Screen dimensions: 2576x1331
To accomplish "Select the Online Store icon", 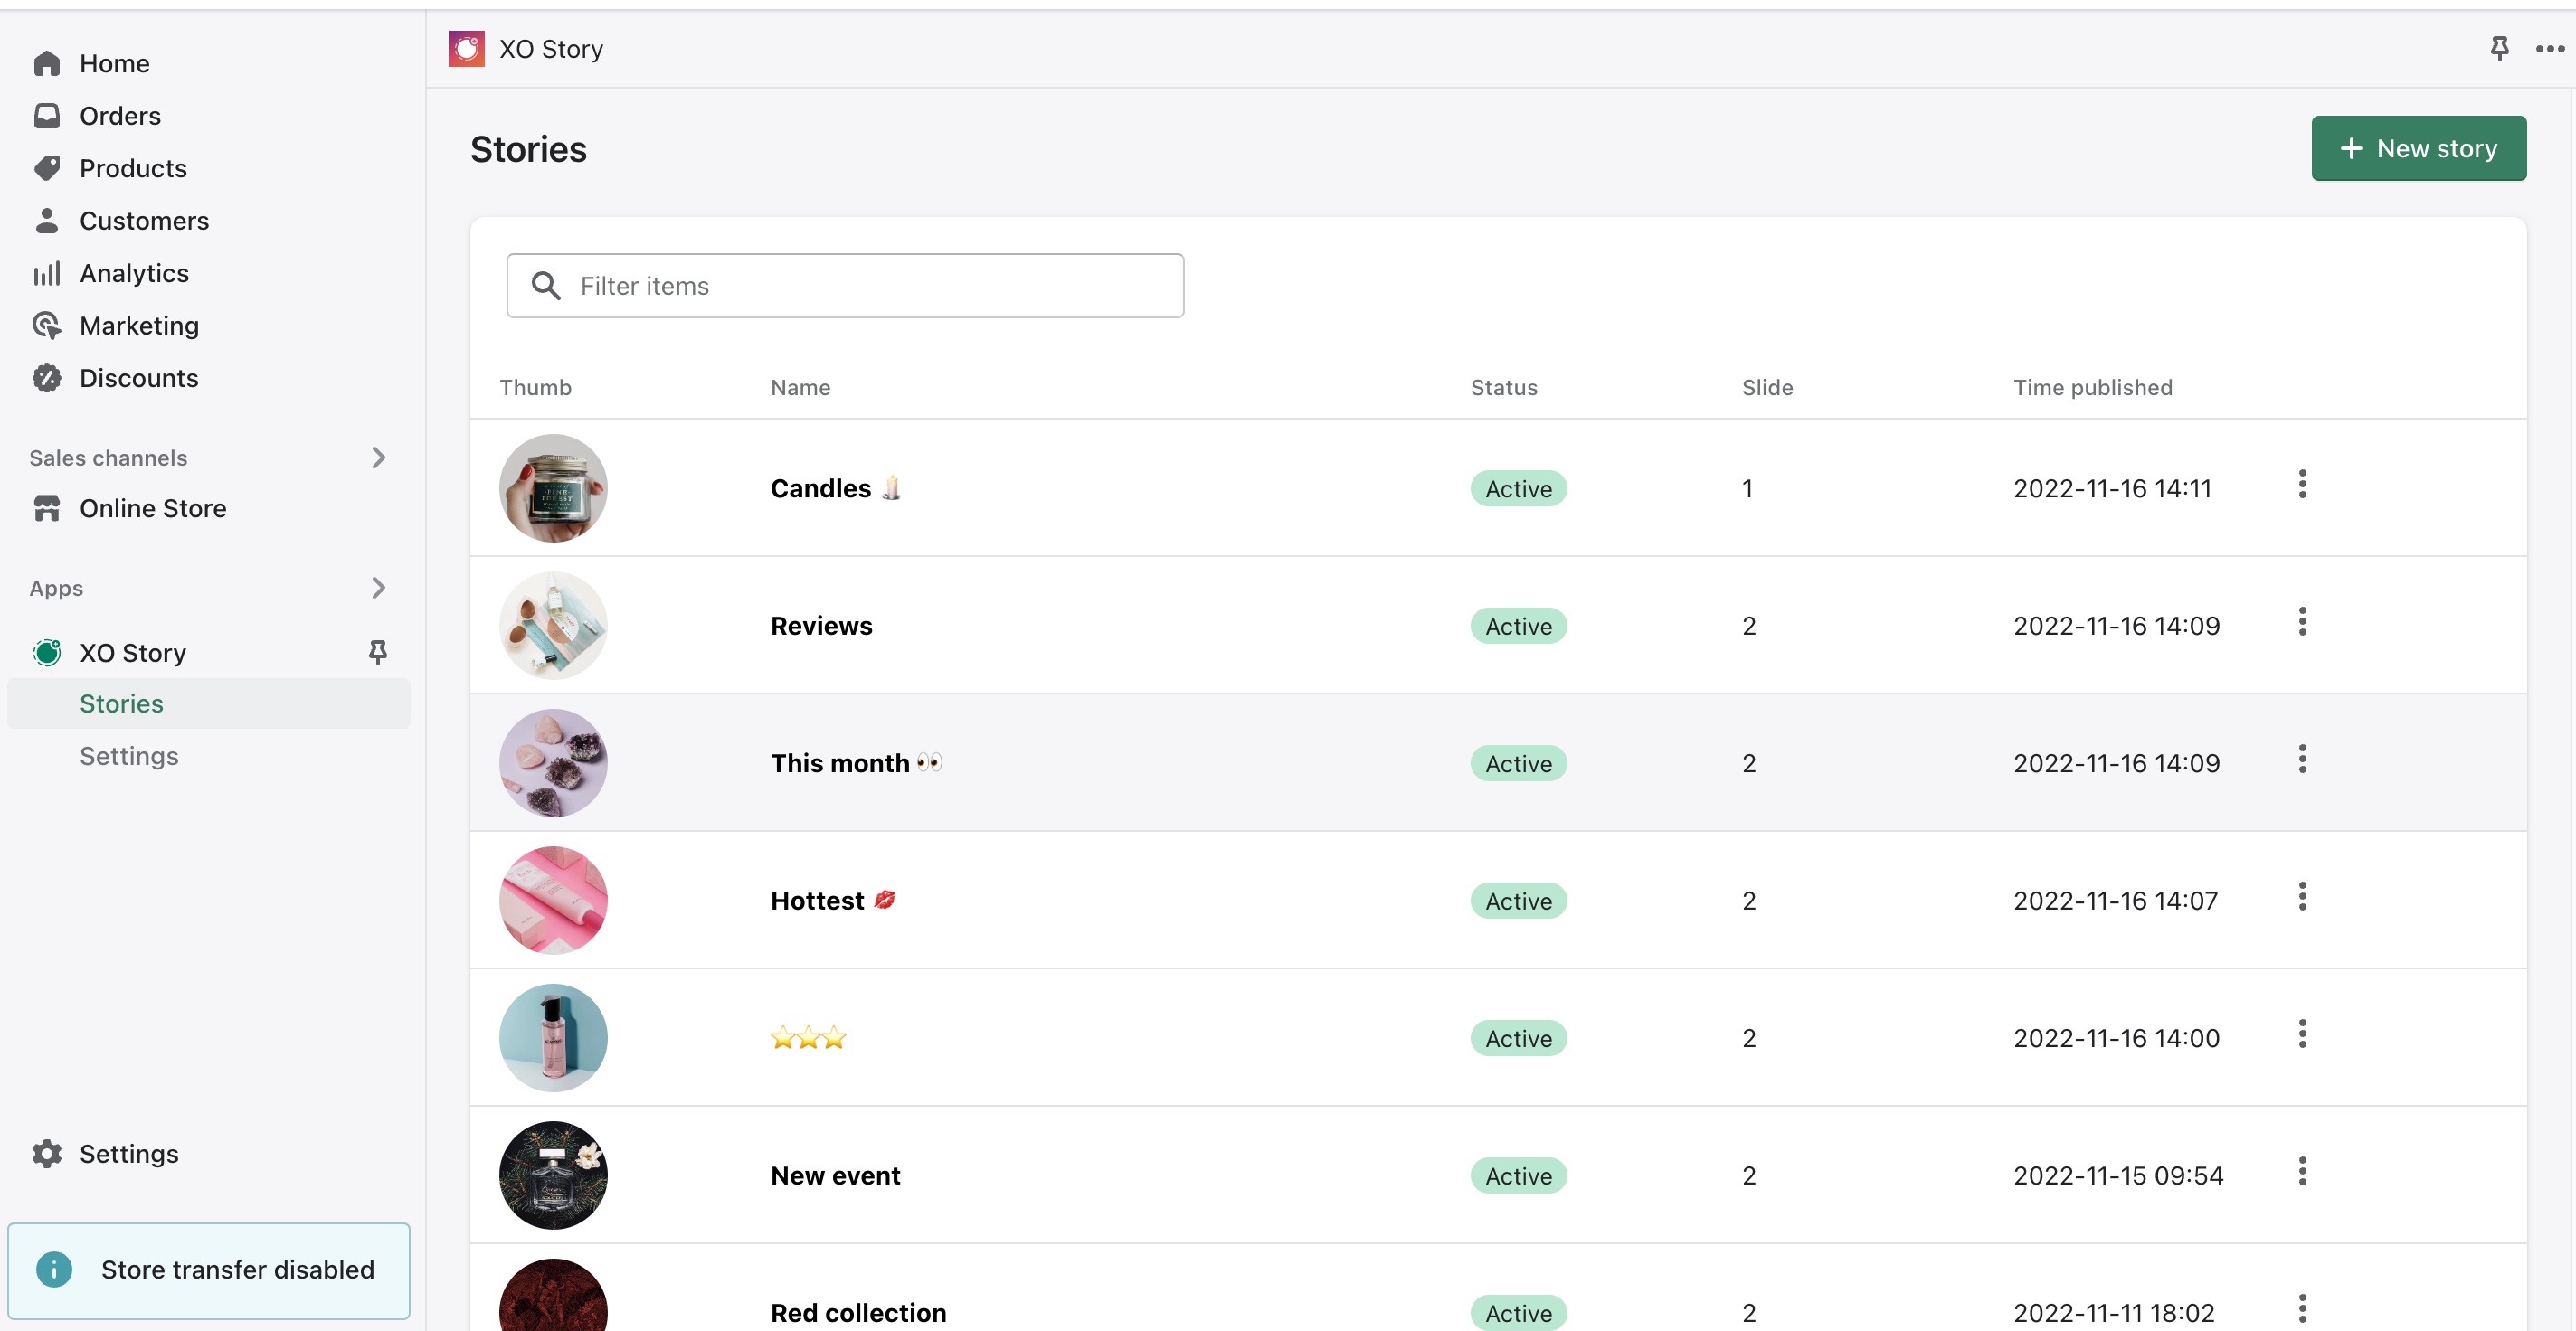I will coord(47,508).
